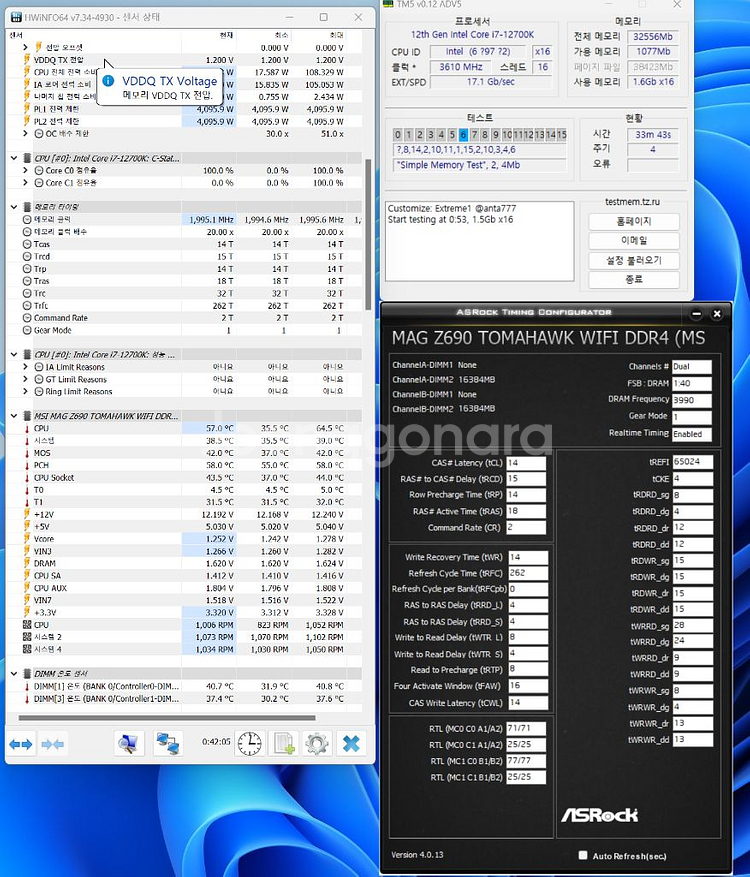Collapse the 메모리 타이밍 section
750x877 pixels.
[x=14, y=207]
